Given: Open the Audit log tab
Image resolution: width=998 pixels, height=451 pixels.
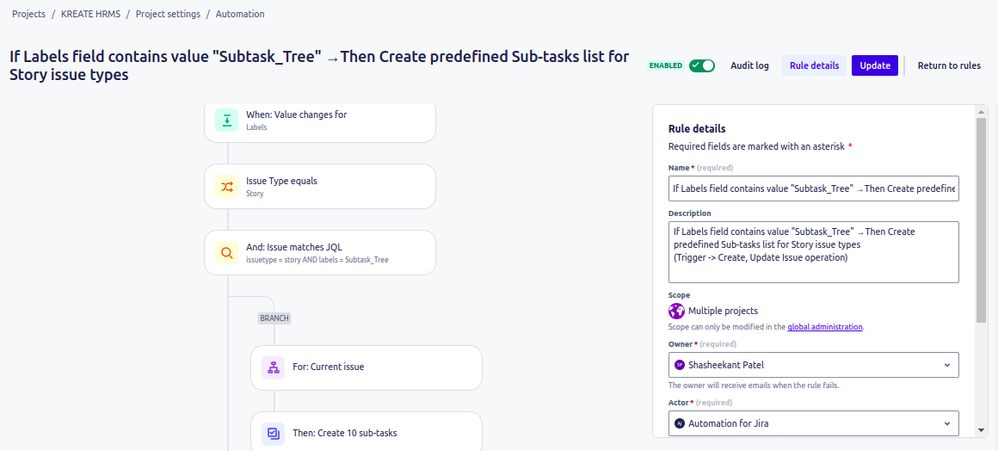Looking at the screenshot, I should (x=749, y=66).
